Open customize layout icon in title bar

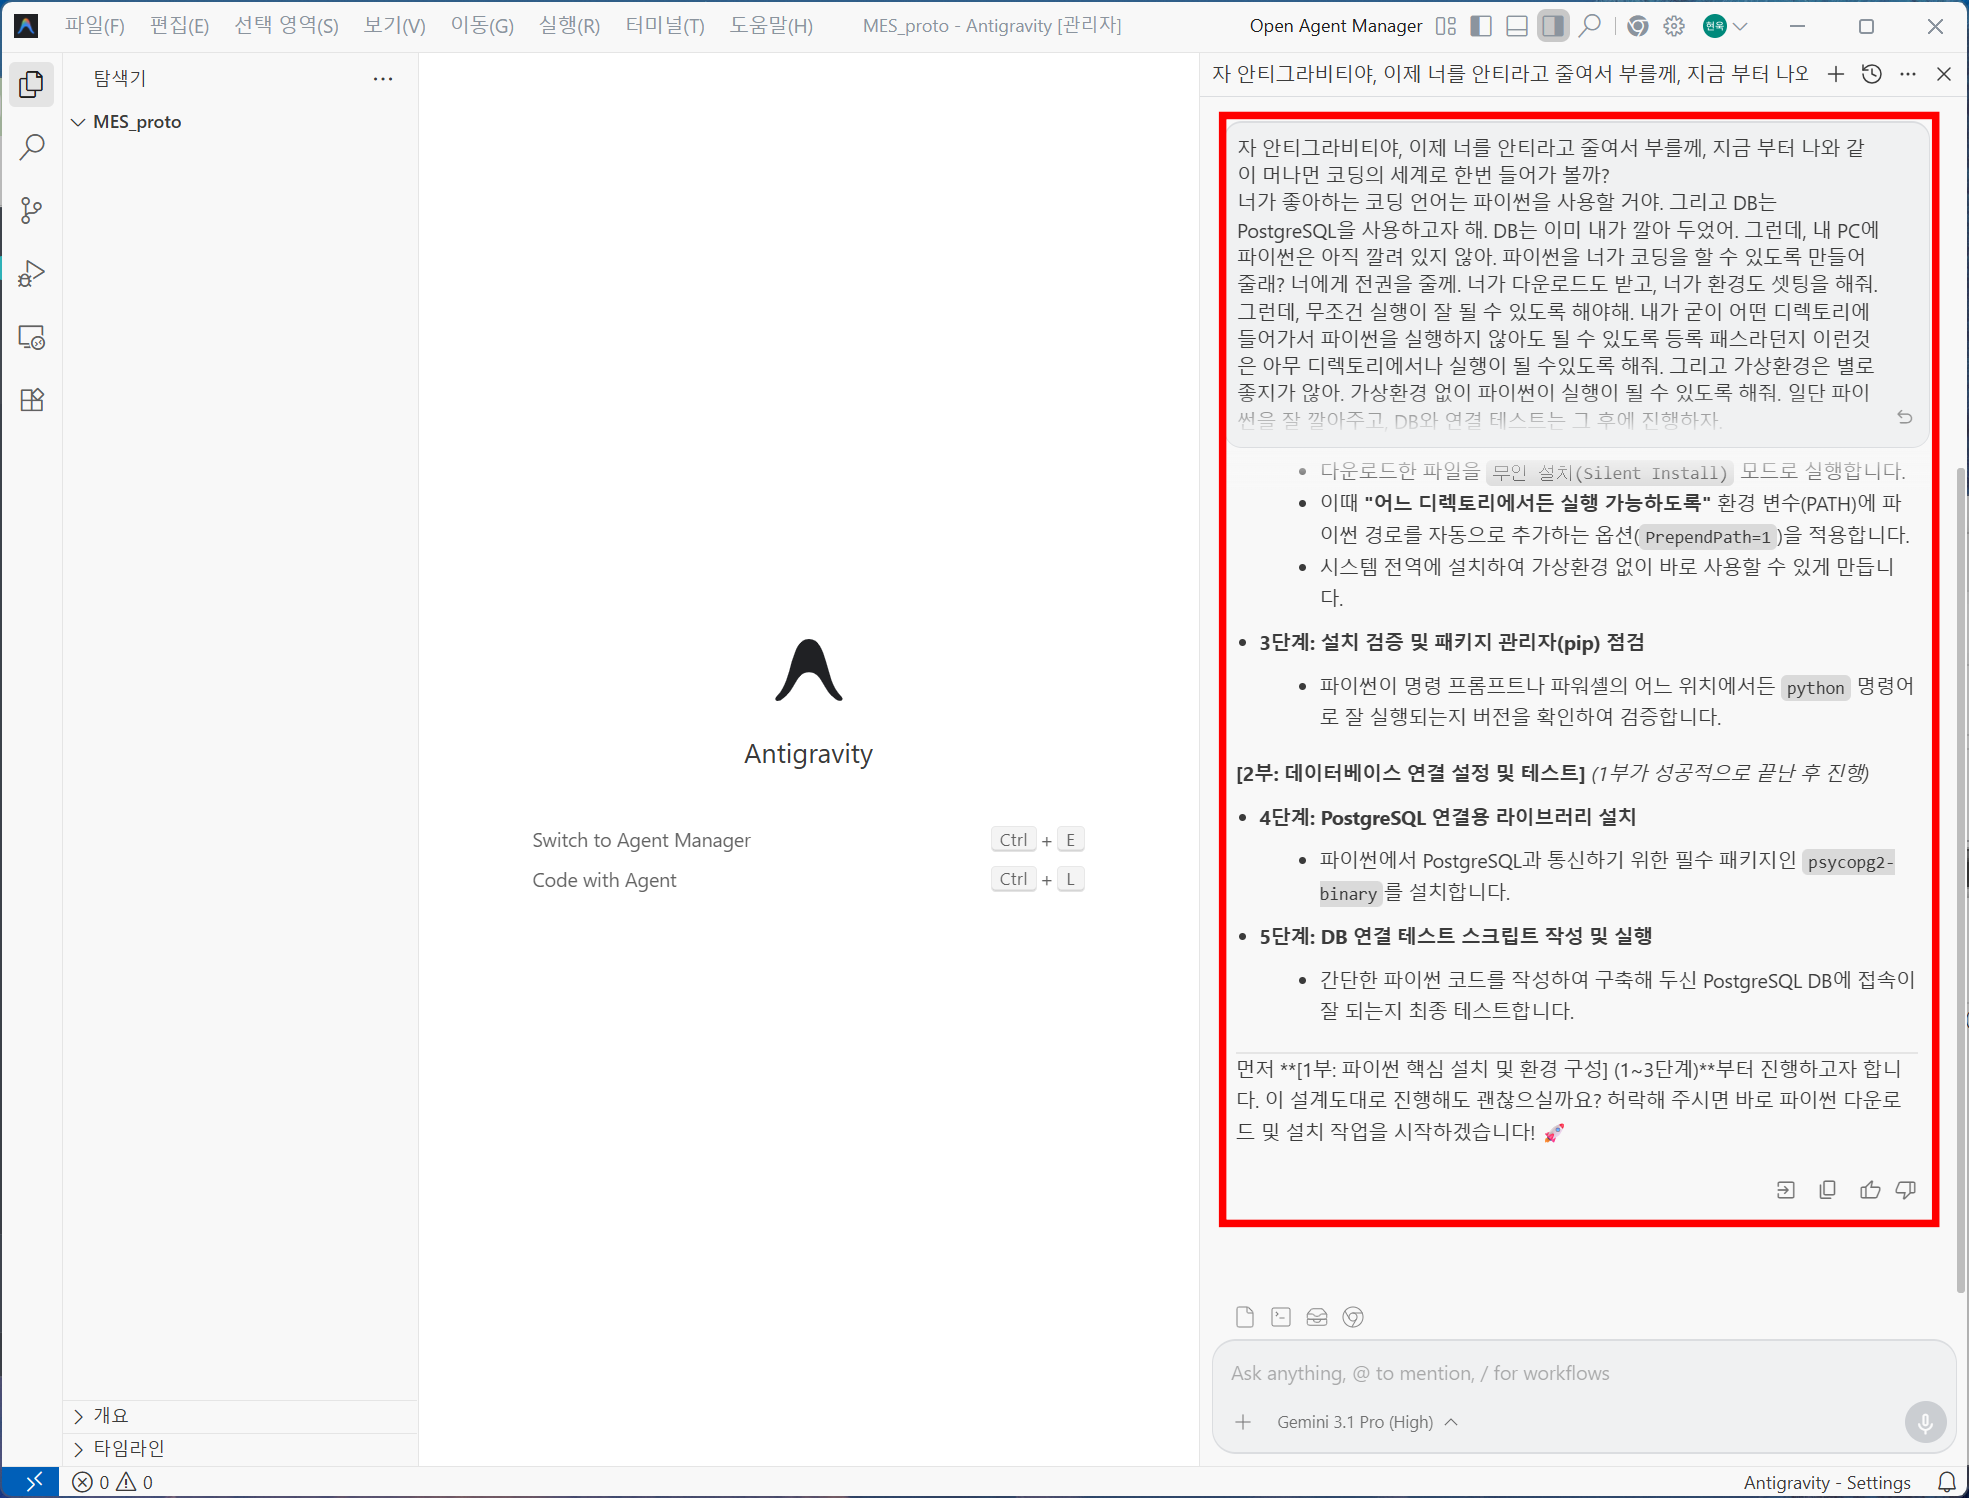point(1446,26)
